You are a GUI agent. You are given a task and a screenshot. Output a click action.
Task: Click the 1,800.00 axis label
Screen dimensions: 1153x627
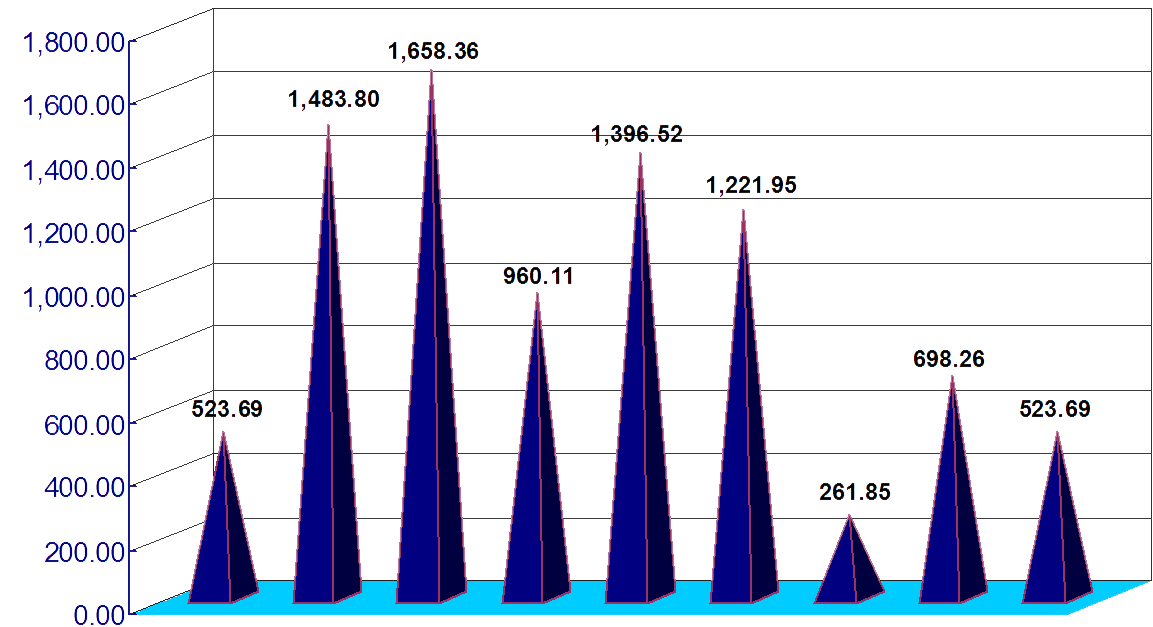click(x=74, y=42)
